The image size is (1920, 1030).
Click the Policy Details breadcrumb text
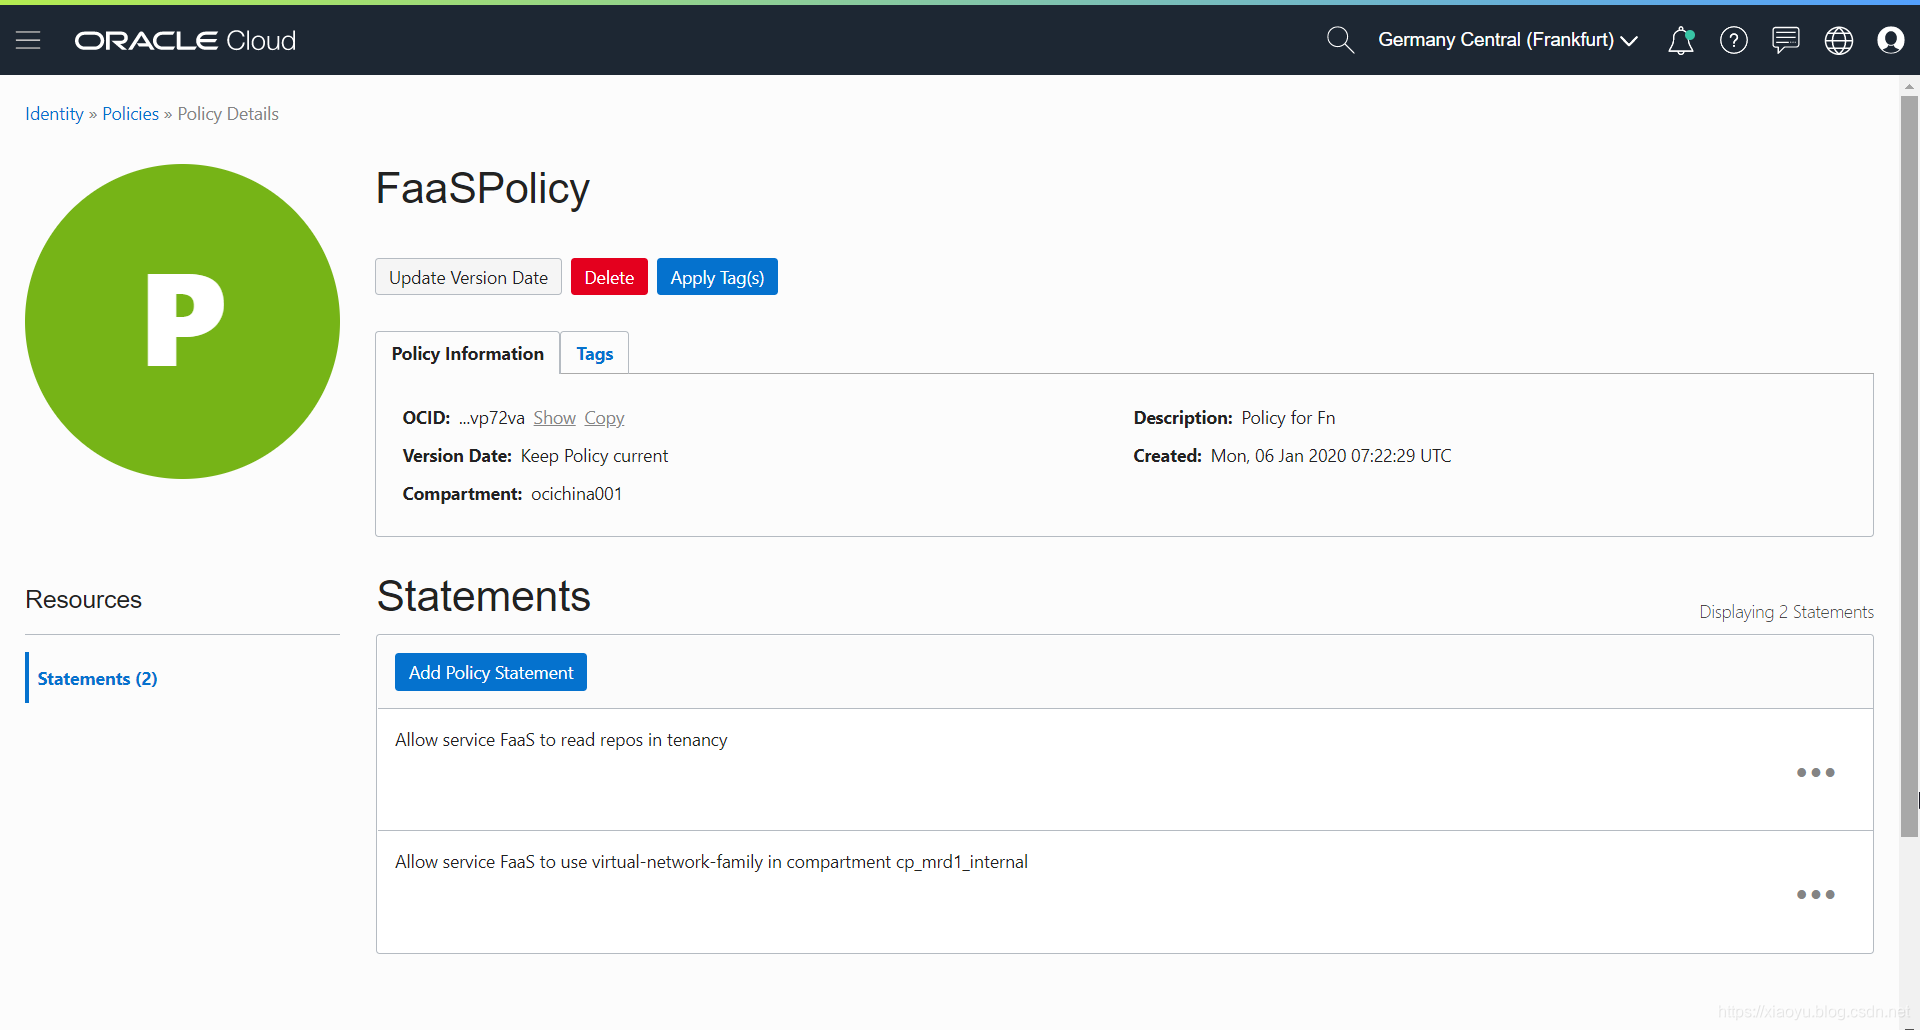(x=228, y=114)
